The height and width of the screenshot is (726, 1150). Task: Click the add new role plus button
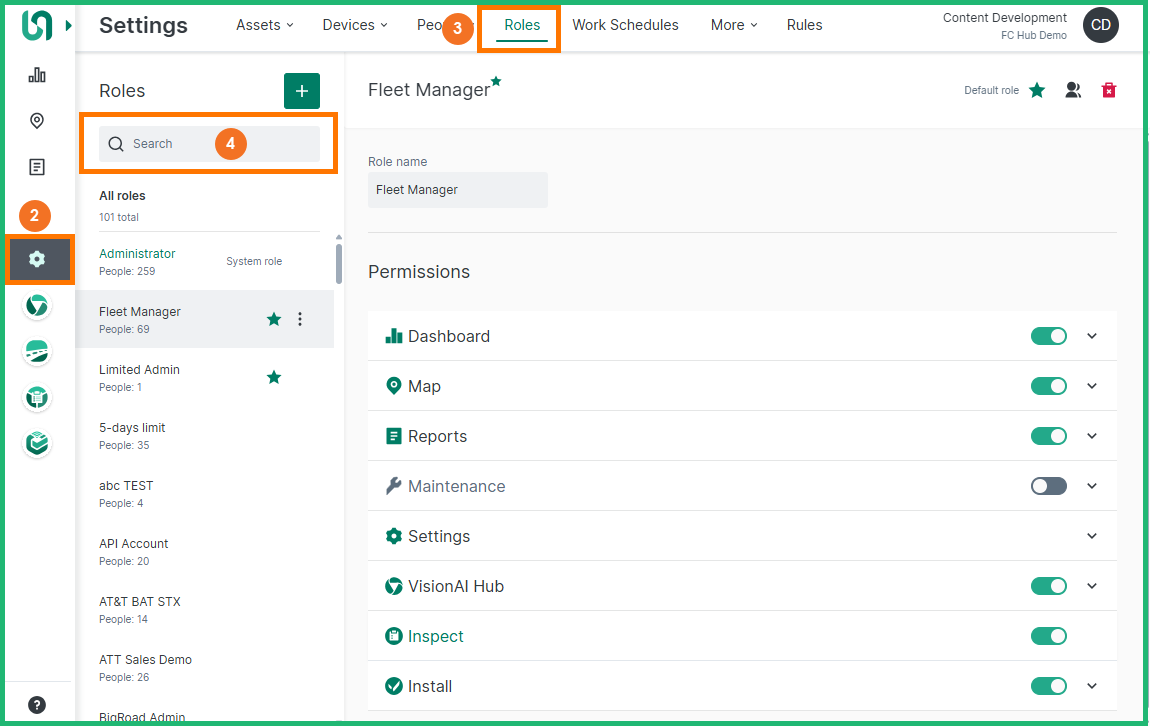click(301, 90)
